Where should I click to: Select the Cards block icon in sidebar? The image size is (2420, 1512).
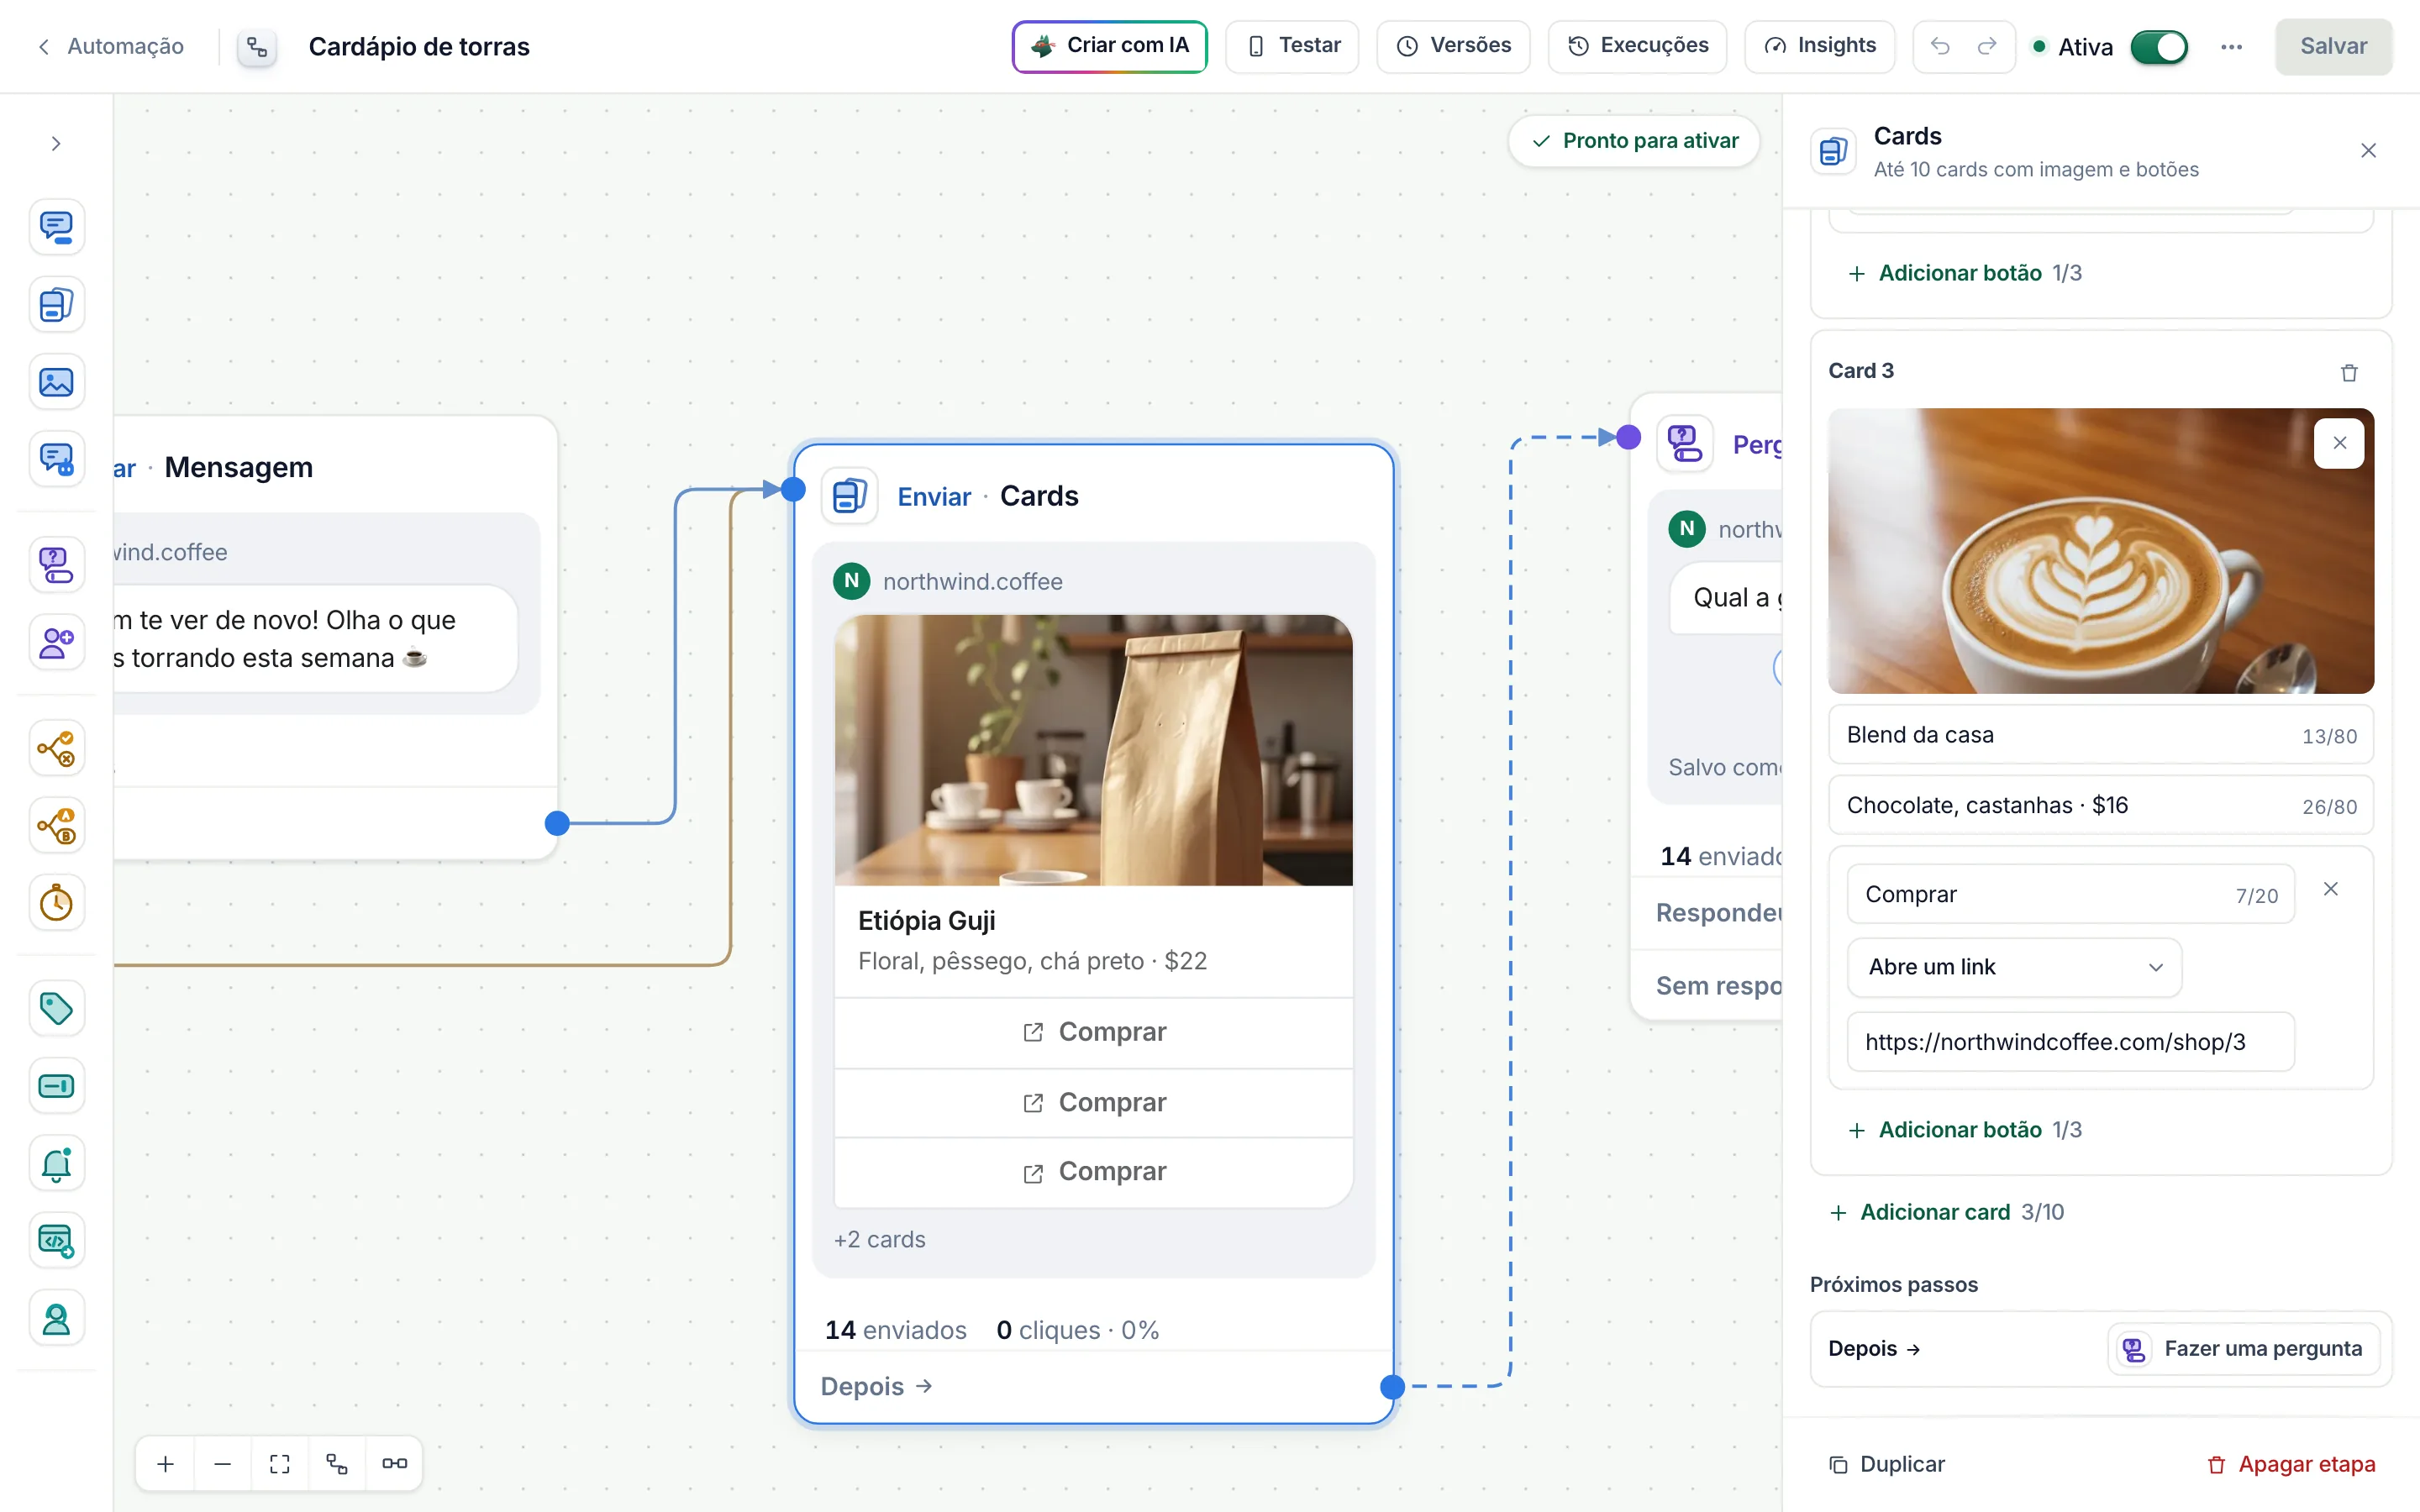[x=56, y=304]
